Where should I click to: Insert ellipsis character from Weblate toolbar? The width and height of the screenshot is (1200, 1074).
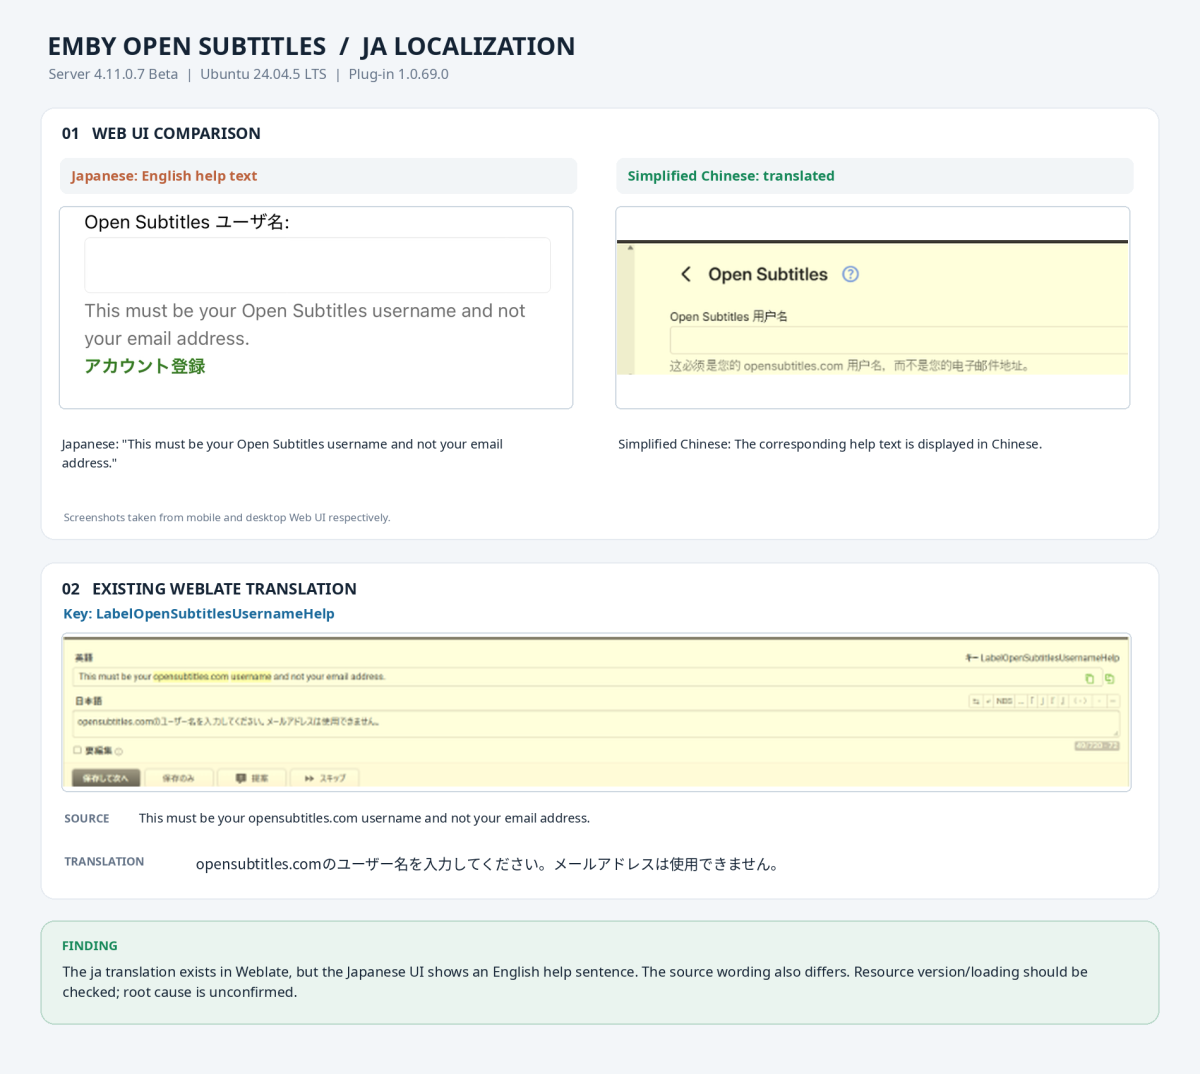[1021, 701]
